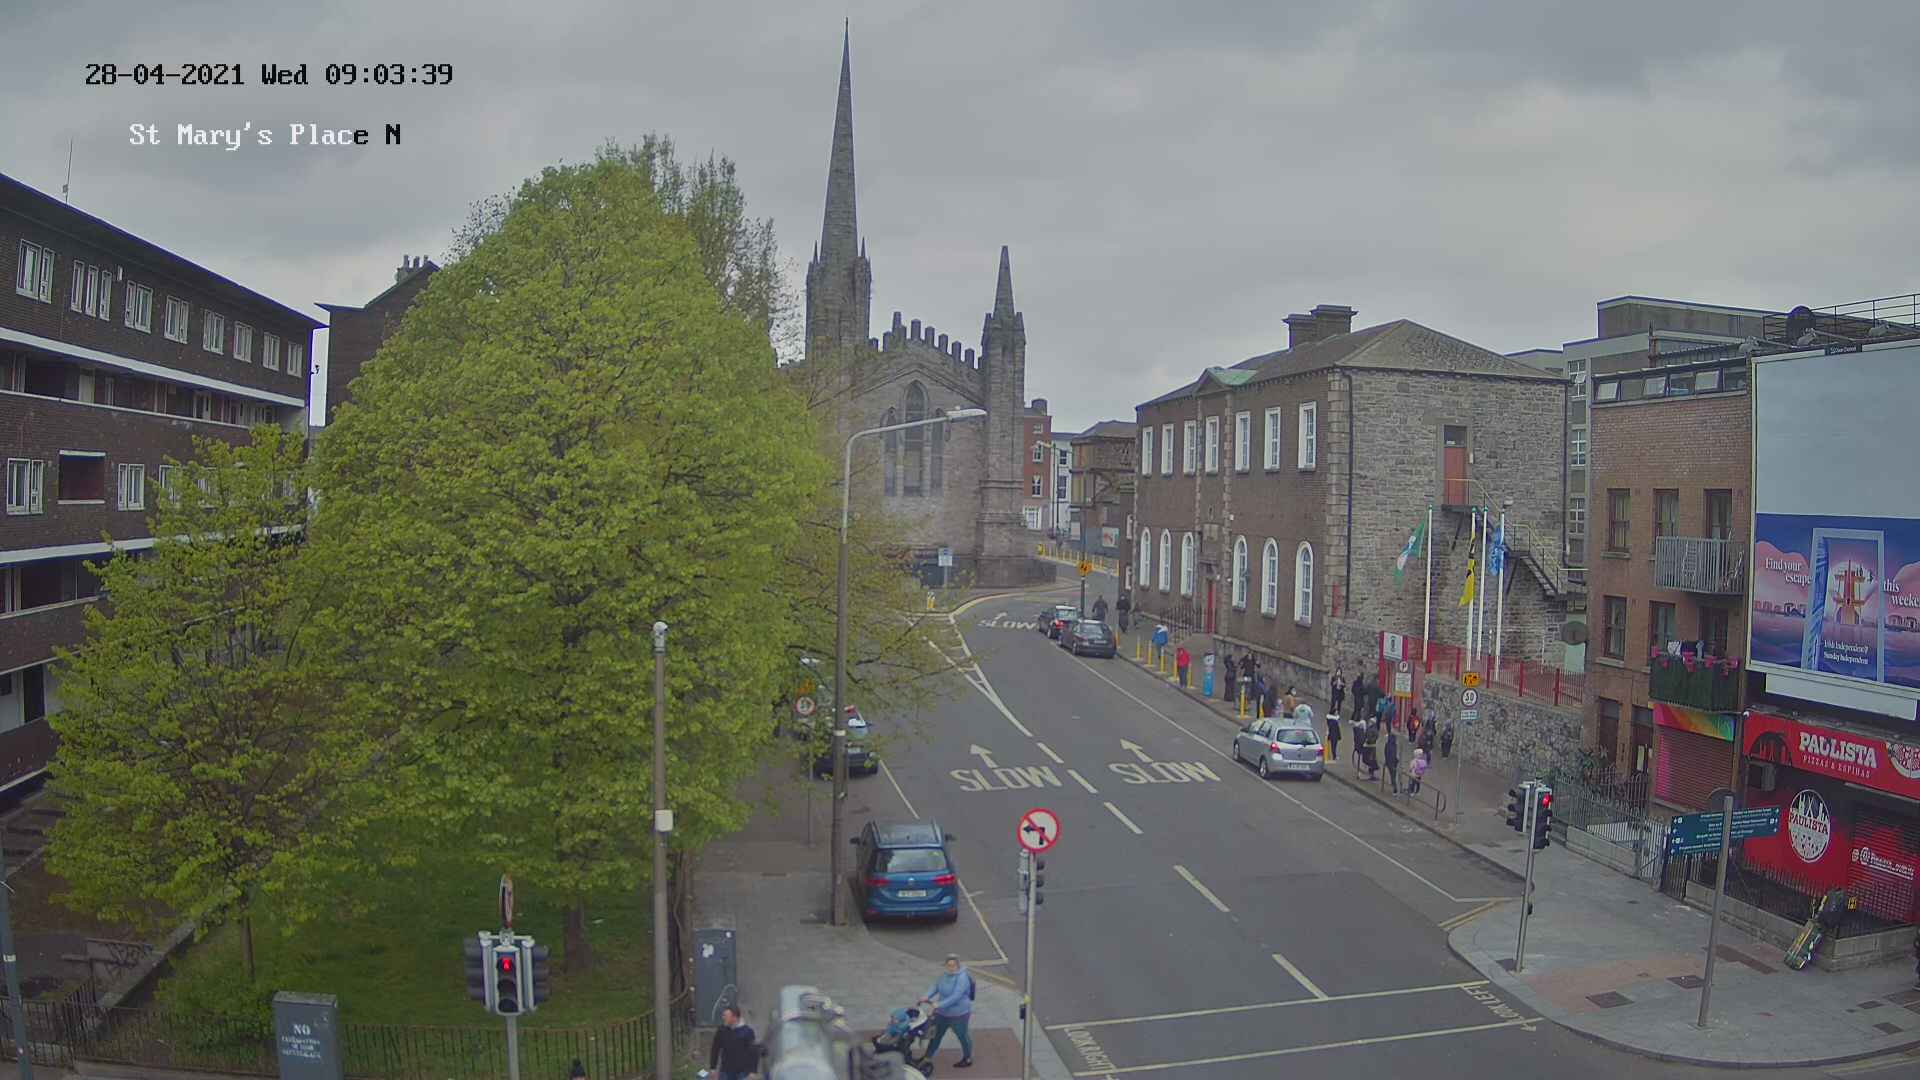Click the silver hatchback parked on right
The width and height of the screenshot is (1920, 1080).
coord(1279,747)
